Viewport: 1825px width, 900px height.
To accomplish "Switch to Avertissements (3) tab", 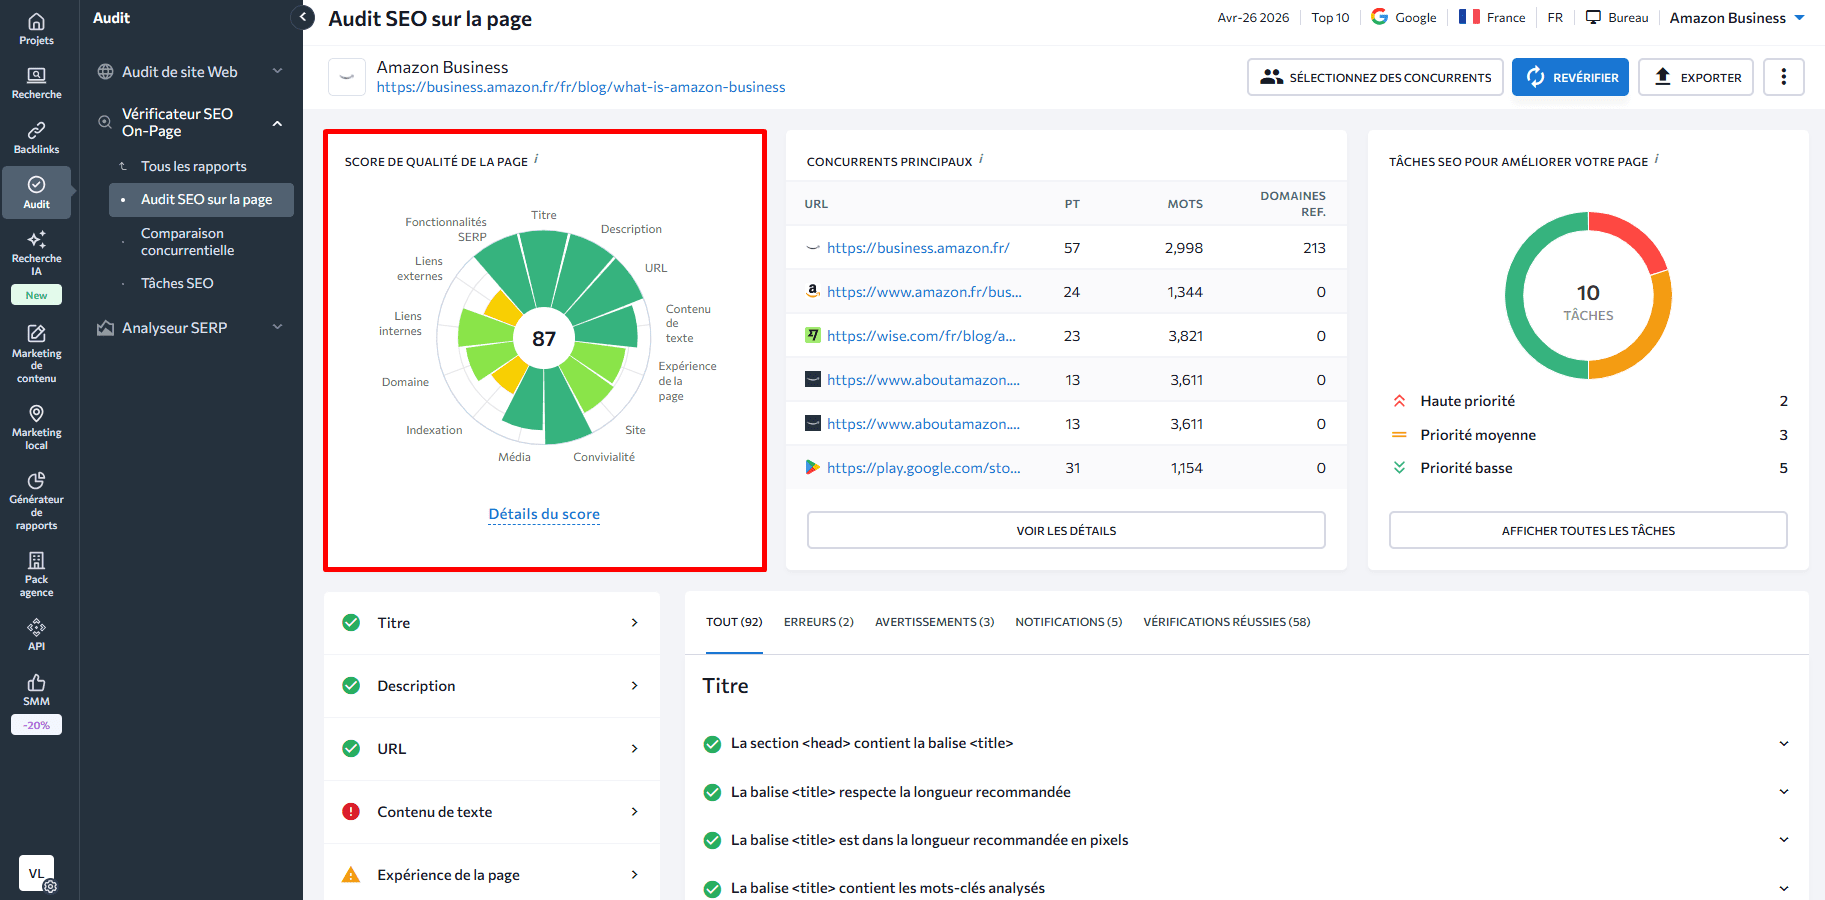I will pyautogui.click(x=934, y=622).
